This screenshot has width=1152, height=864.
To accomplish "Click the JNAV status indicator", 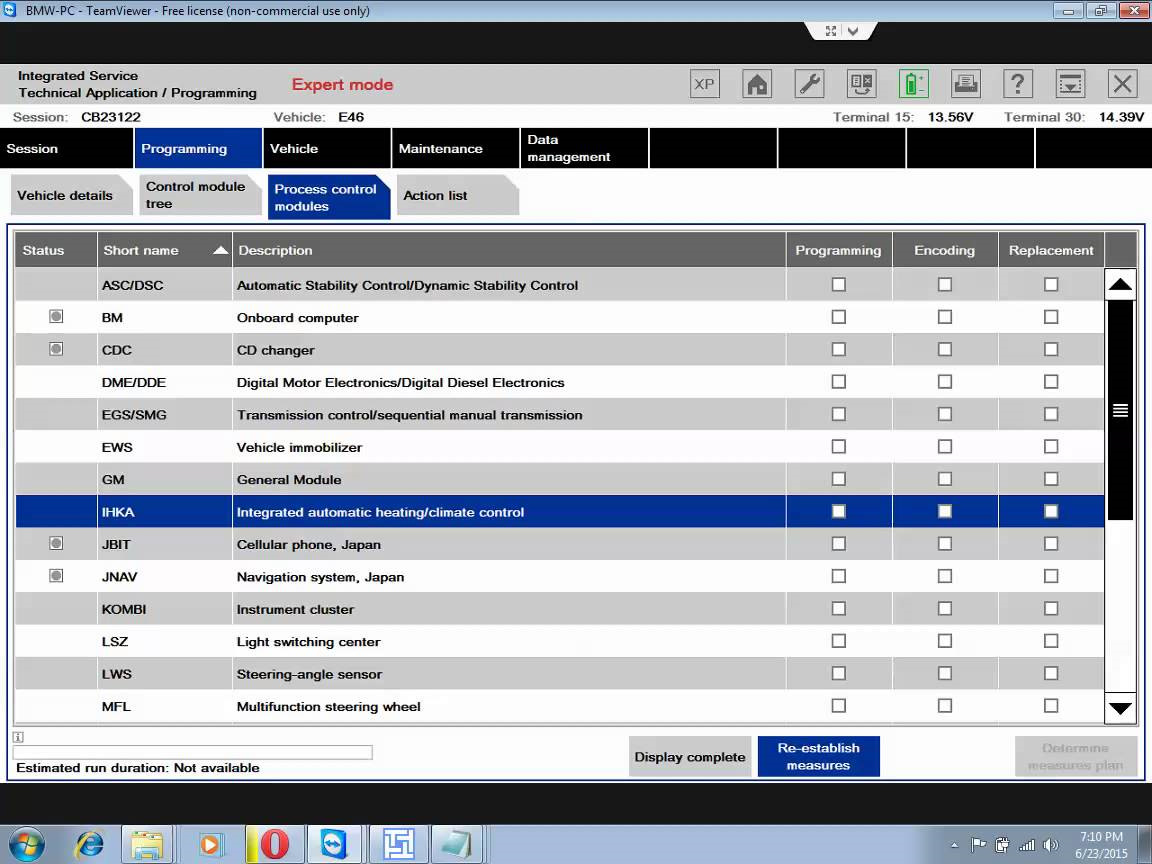I will coord(56,576).
